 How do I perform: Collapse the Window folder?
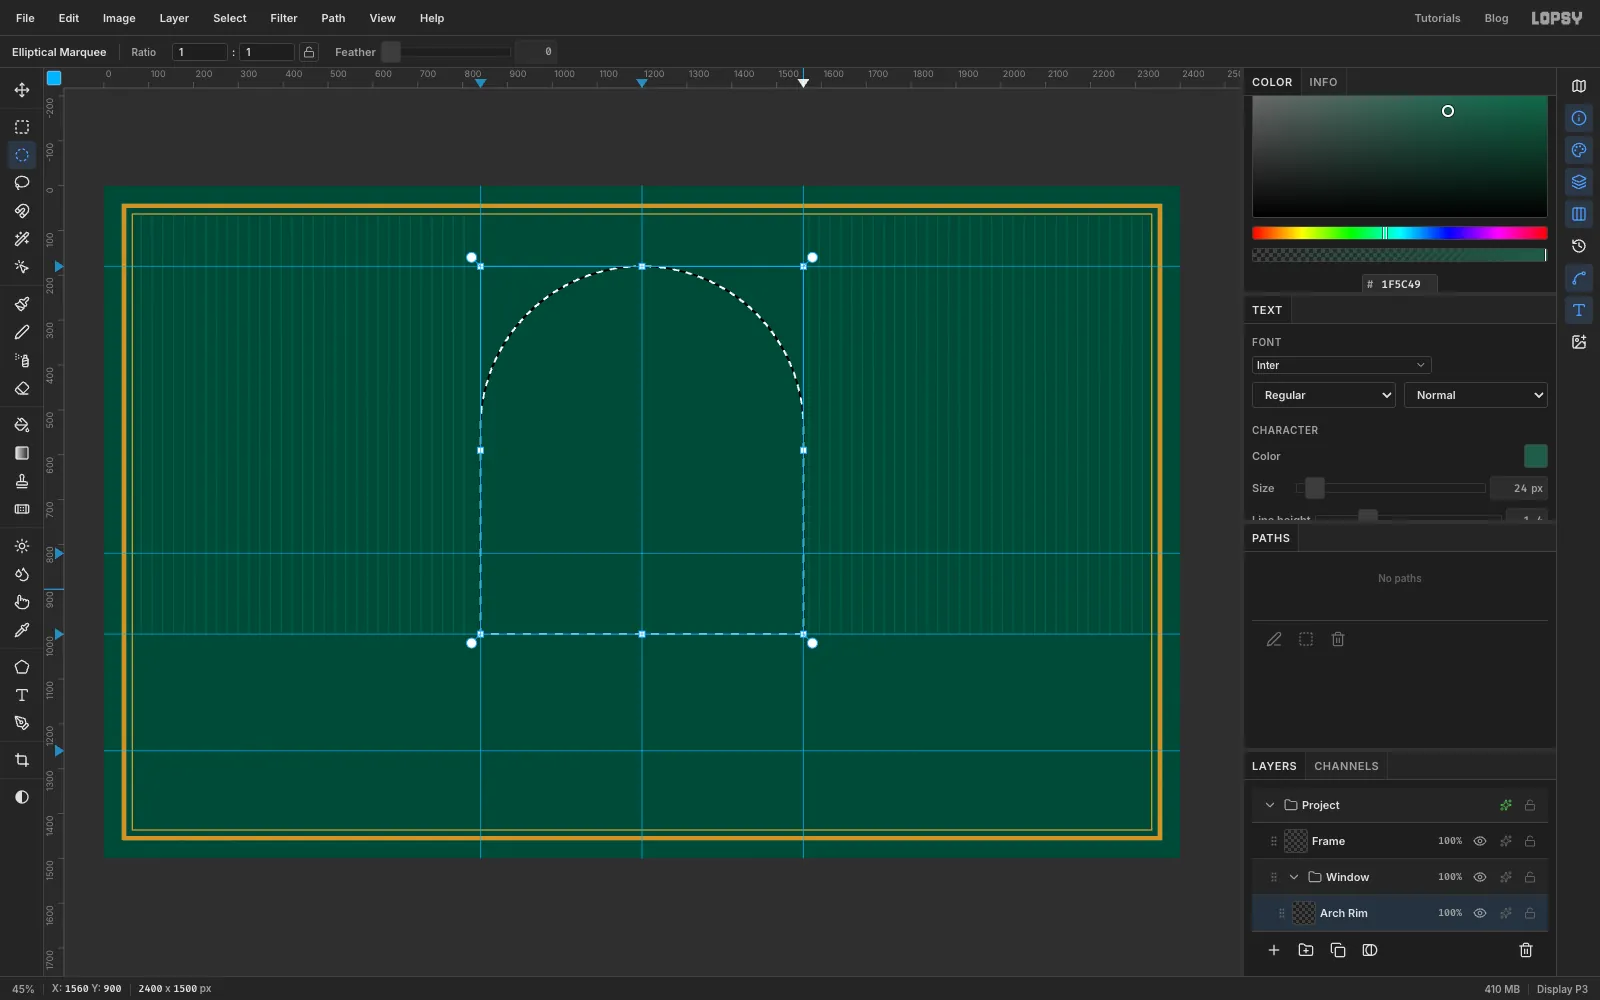click(x=1294, y=877)
